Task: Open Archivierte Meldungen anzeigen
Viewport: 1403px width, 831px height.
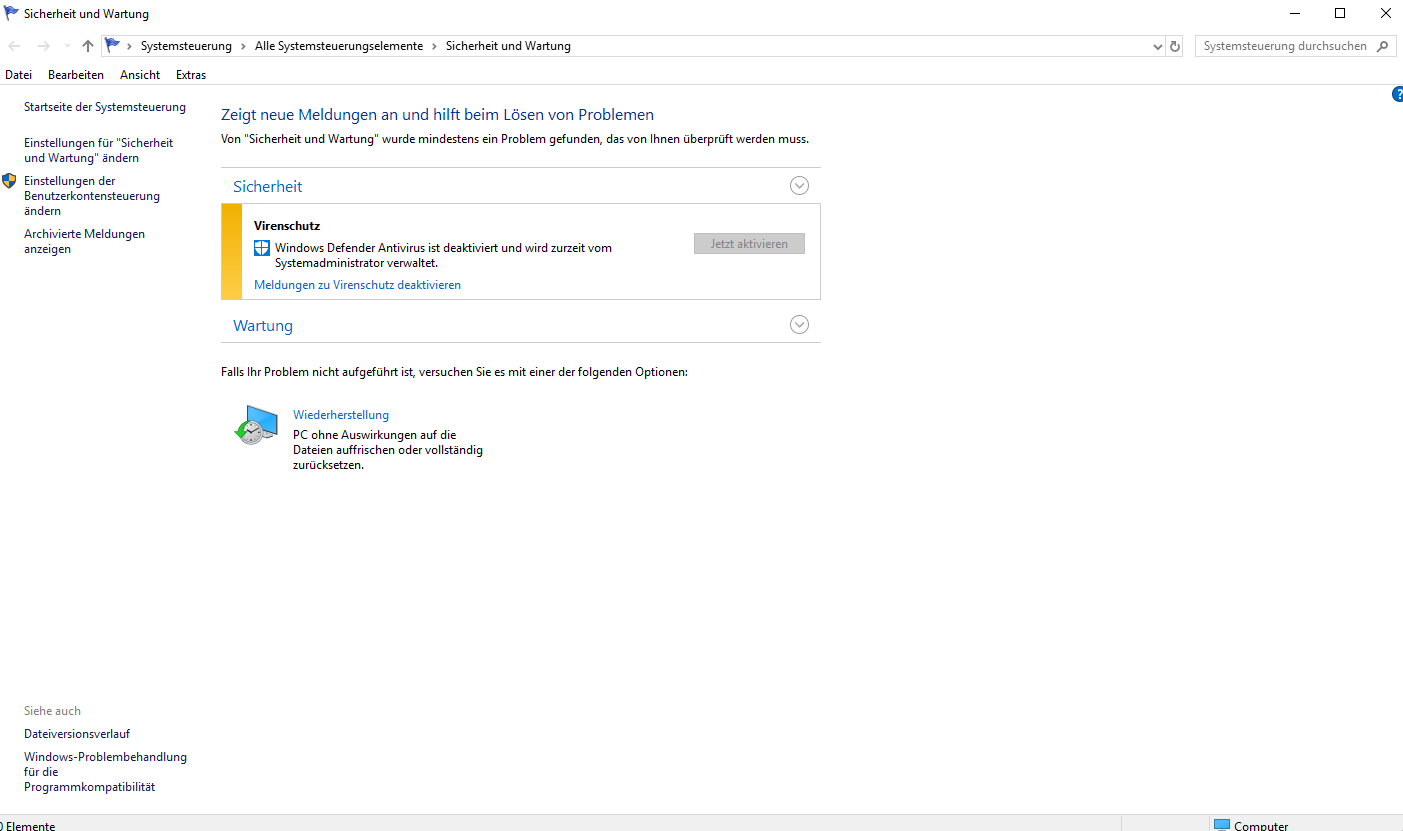Action: (84, 241)
